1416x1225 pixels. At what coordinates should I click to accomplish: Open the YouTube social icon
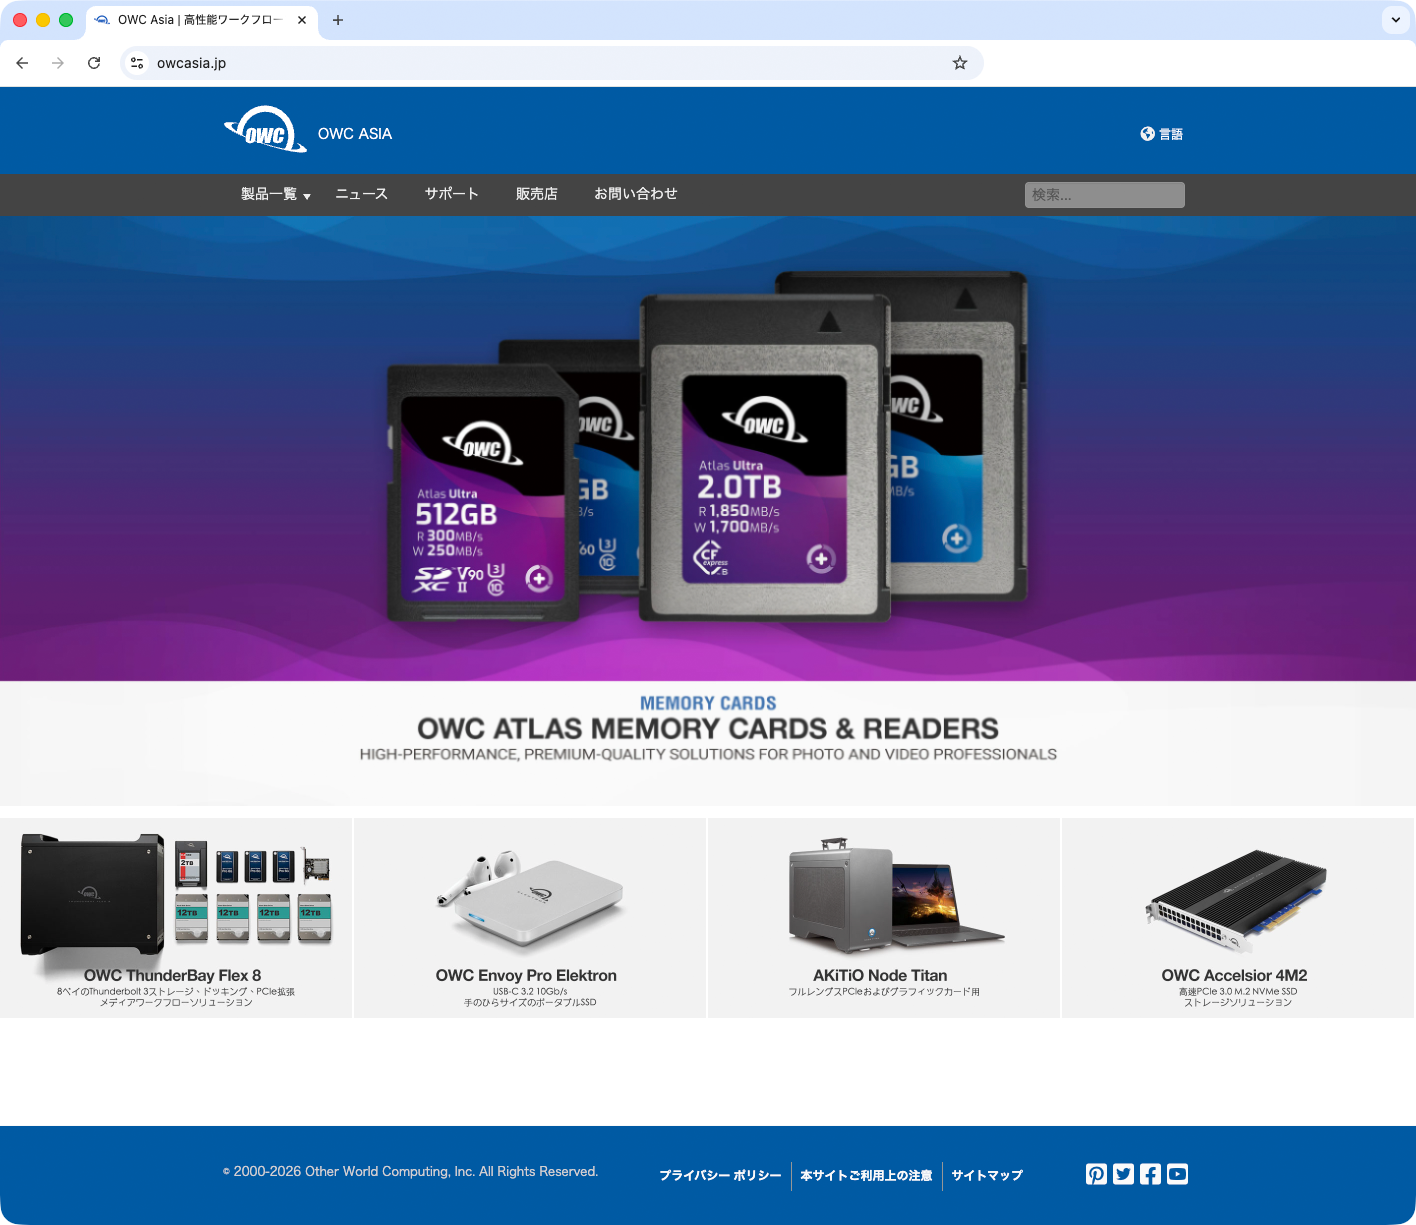point(1178,1174)
